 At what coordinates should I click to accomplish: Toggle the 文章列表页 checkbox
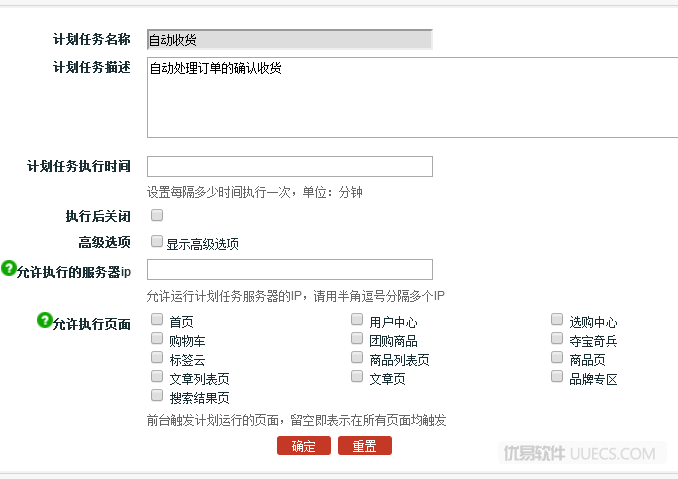tap(157, 376)
